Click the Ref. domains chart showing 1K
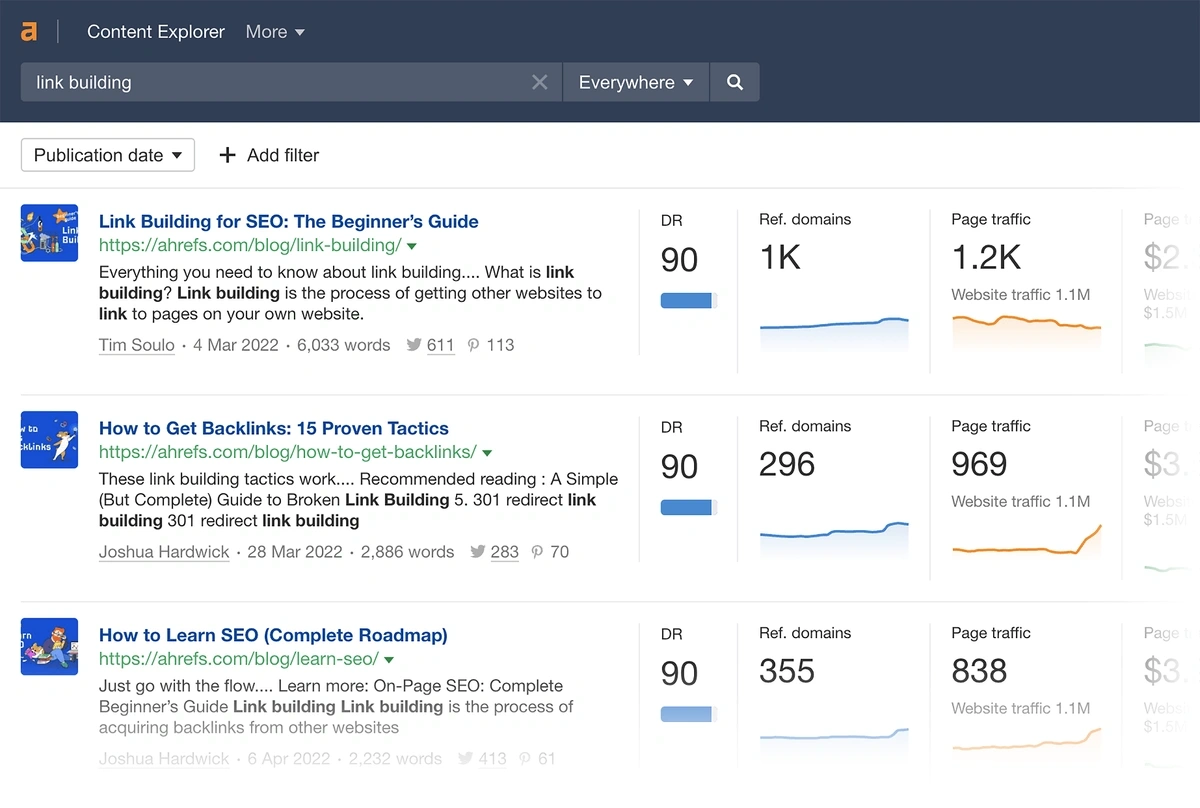This screenshot has height=808, width=1200. [x=834, y=333]
